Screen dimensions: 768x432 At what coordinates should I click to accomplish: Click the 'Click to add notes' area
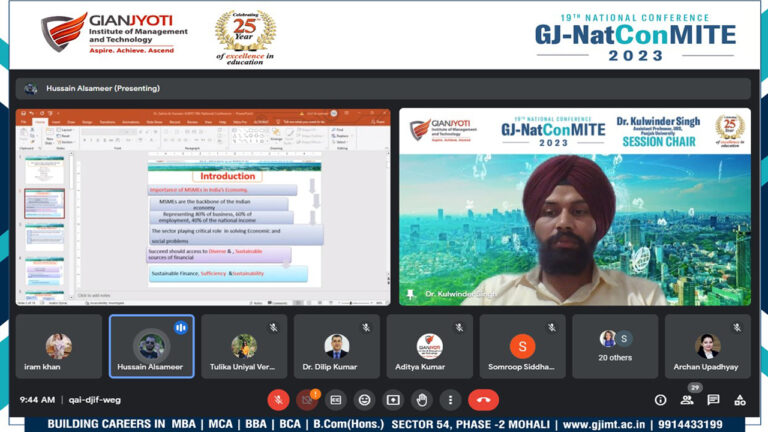[x=94, y=295]
